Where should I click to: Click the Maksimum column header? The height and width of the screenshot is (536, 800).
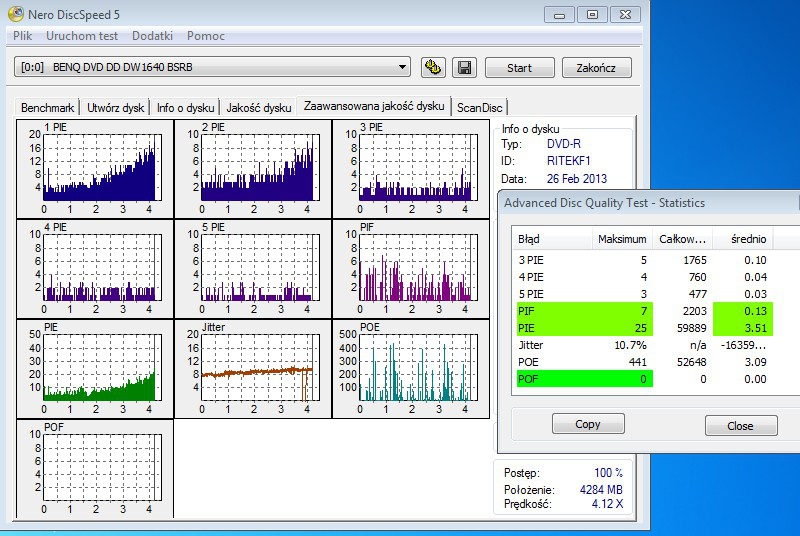[622, 239]
